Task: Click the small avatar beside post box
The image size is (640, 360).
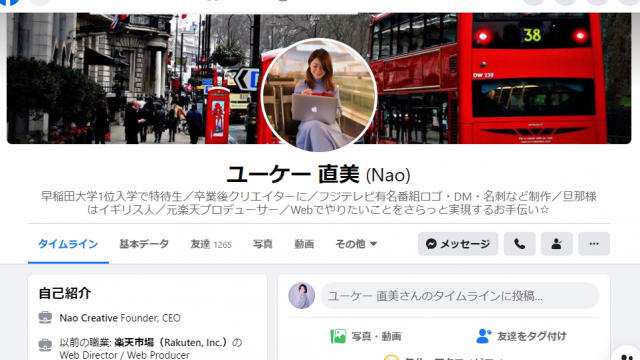Action: 301,296
